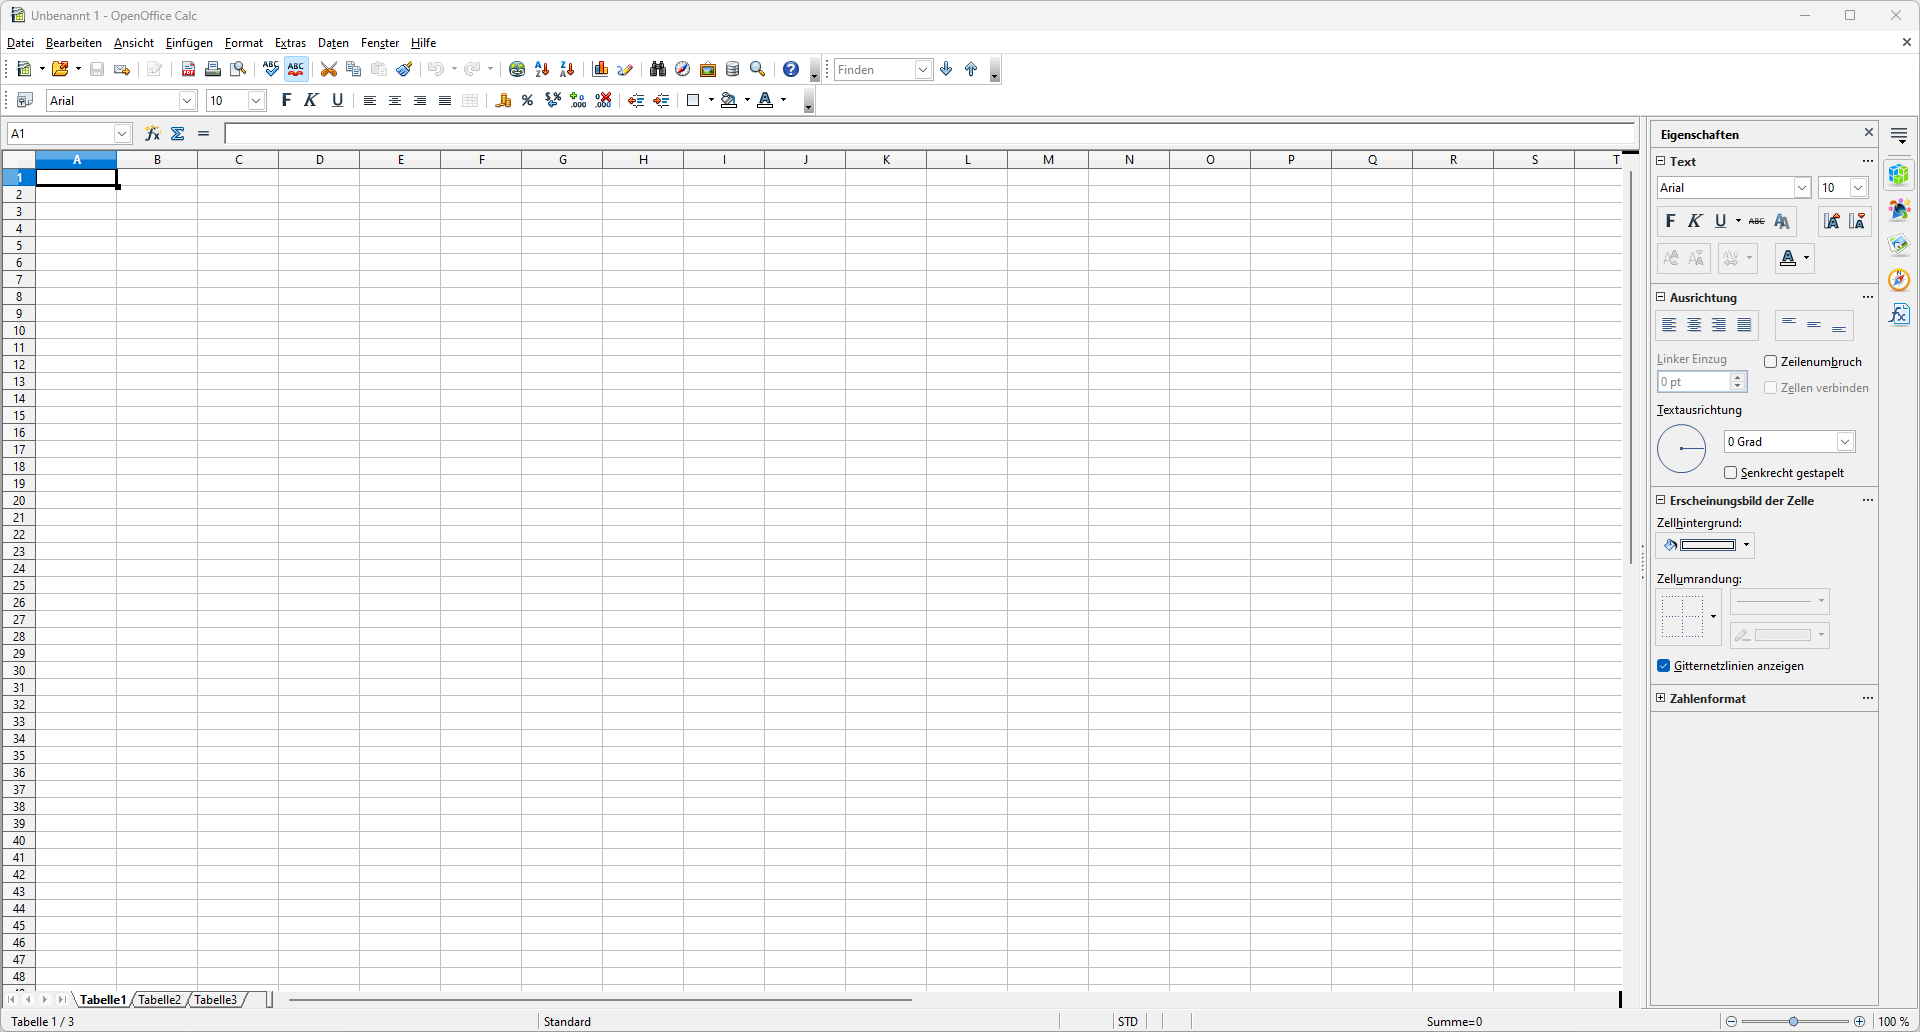Open the Styles and Formatting toolbar icon

(25, 100)
